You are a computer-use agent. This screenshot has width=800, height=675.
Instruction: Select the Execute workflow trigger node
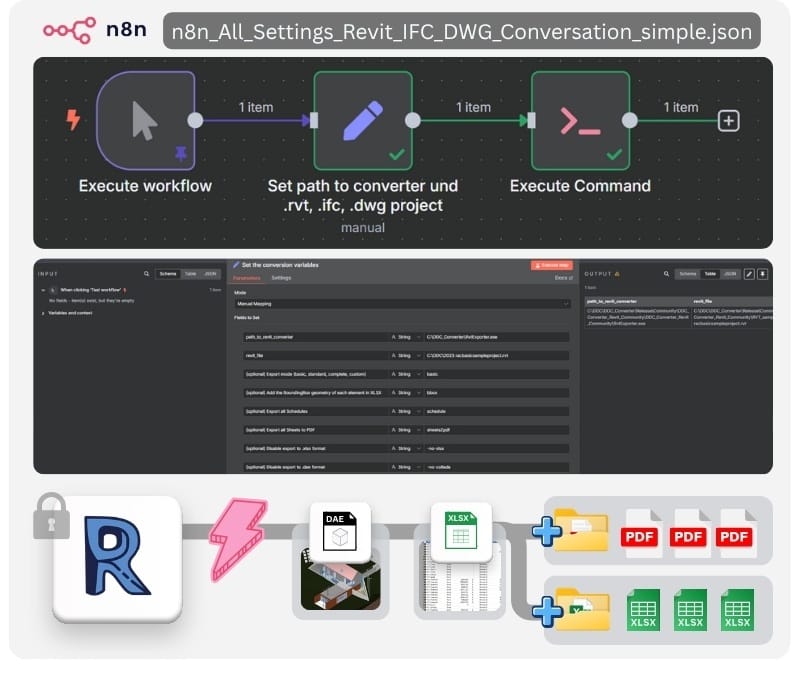pos(145,120)
